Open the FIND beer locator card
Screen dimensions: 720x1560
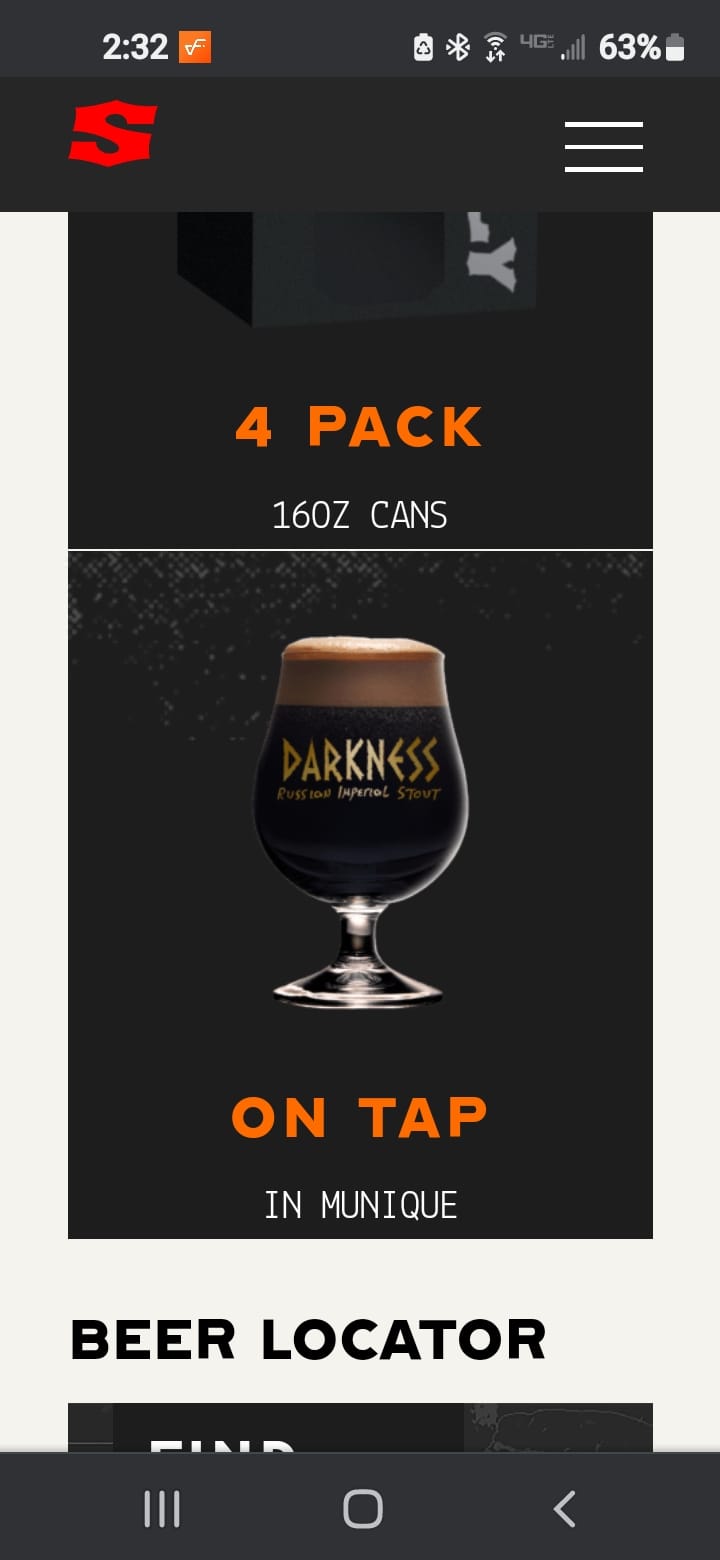(x=360, y=1427)
